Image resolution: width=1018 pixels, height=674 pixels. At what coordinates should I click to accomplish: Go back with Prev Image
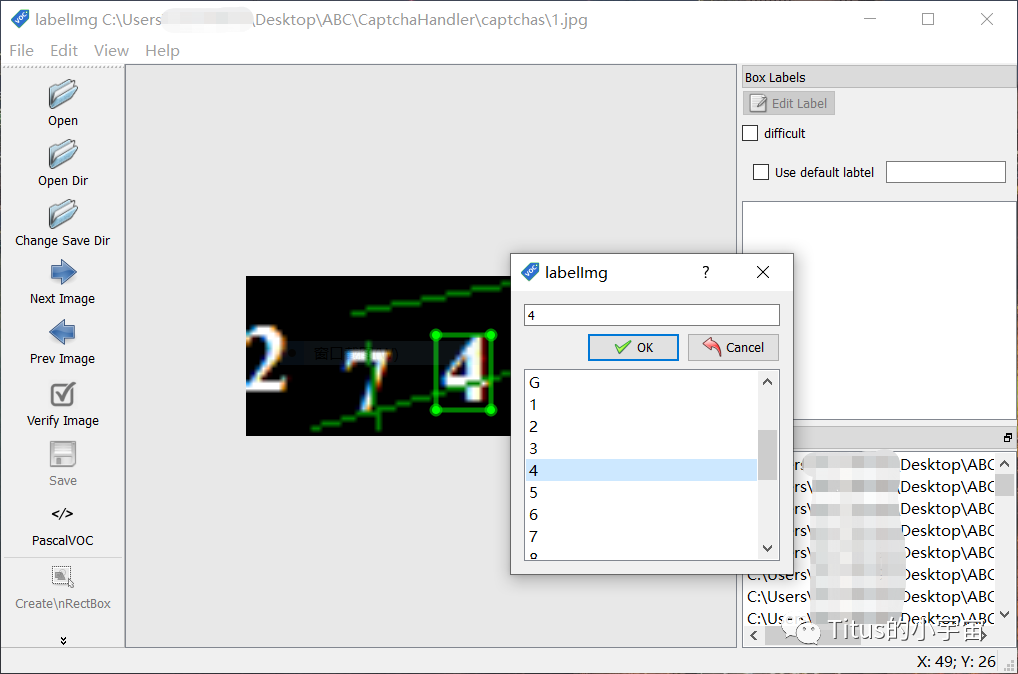[x=63, y=342]
